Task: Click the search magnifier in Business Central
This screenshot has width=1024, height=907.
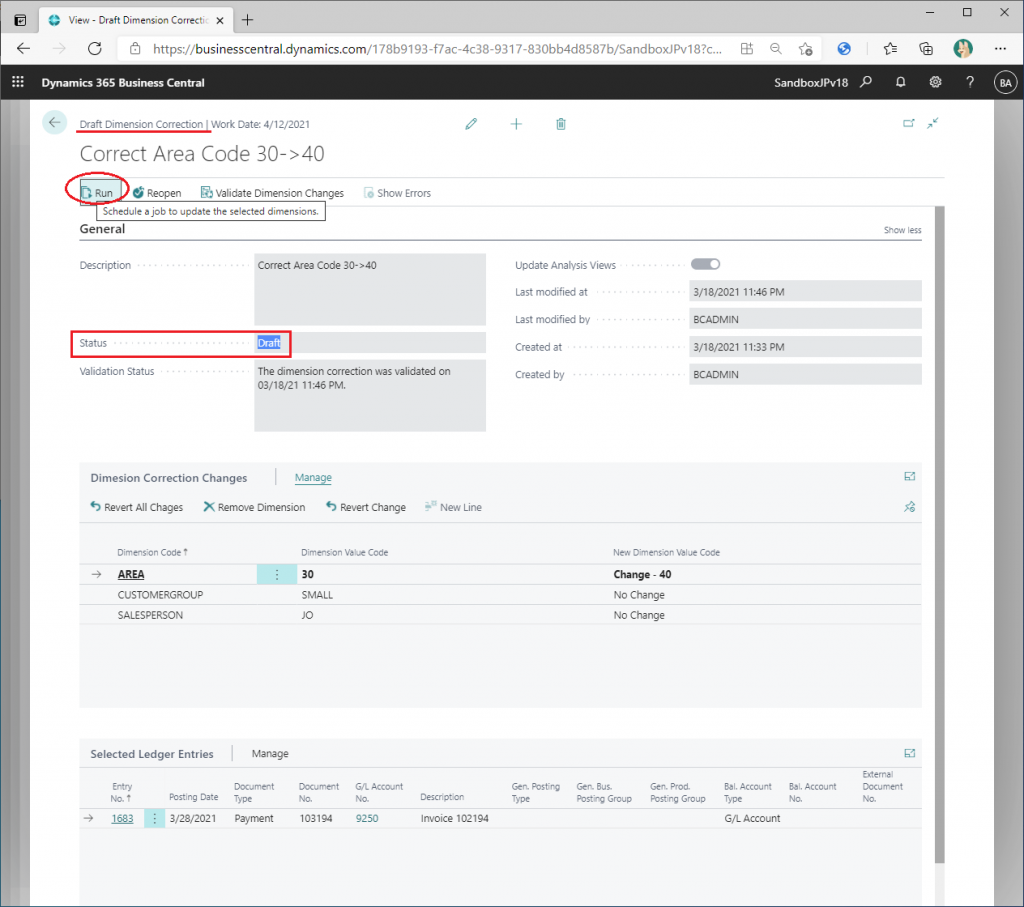Action: pyautogui.click(x=866, y=82)
